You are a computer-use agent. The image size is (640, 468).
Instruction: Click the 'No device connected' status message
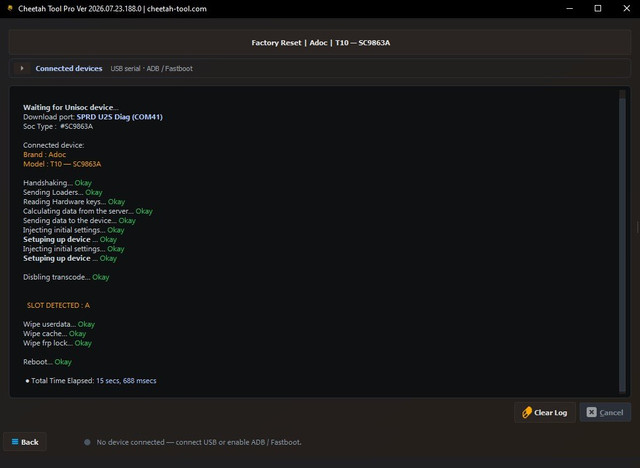(x=199, y=442)
